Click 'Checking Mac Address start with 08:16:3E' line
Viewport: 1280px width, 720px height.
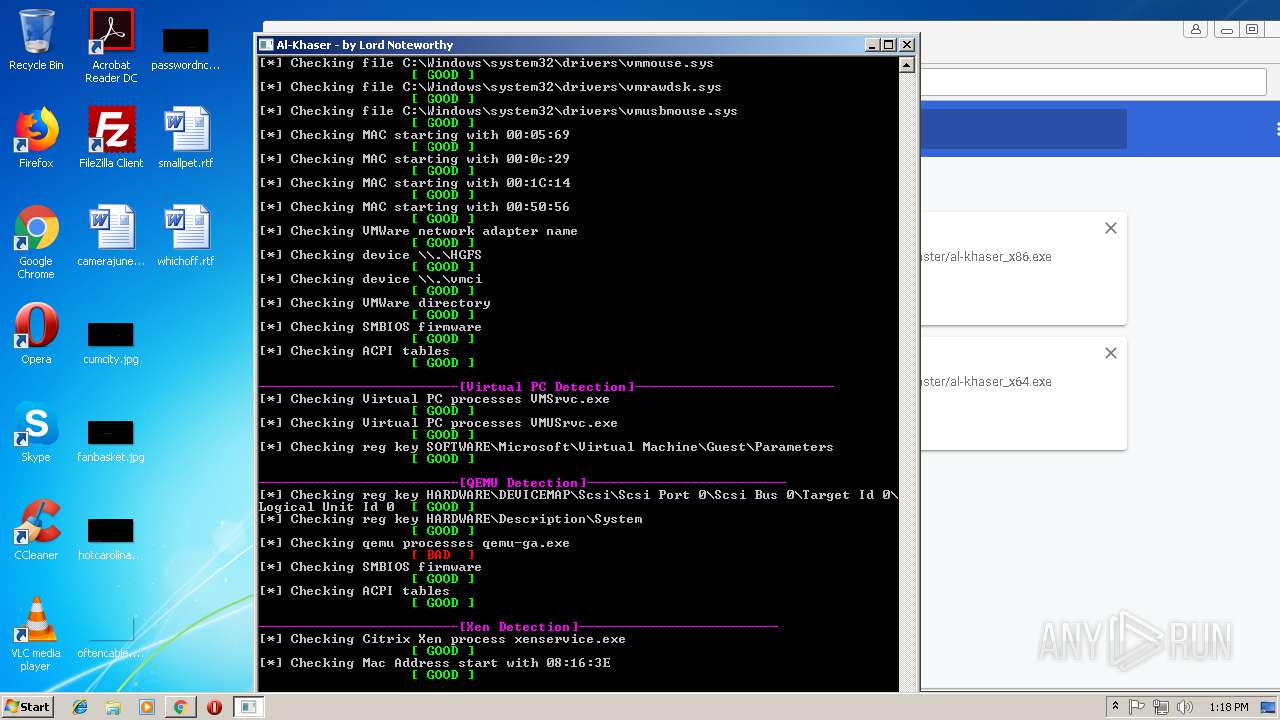click(434, 663)
